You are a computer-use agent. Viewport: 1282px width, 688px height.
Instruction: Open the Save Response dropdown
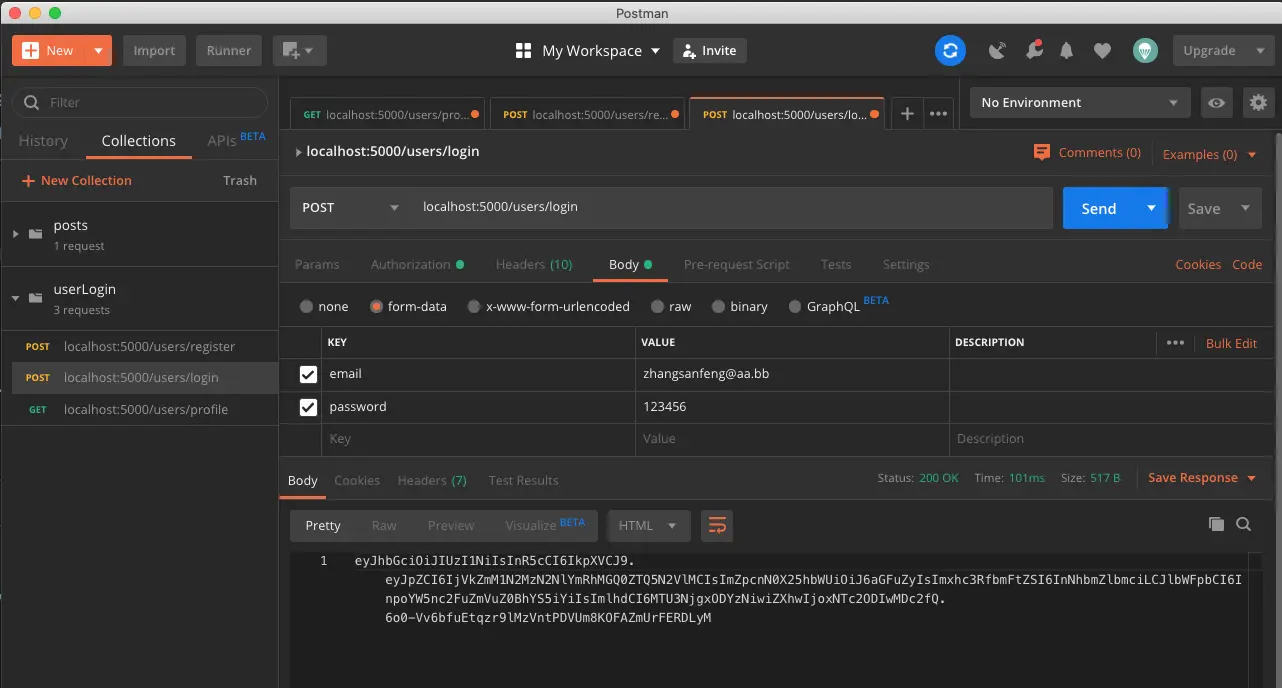[1202, 478]
